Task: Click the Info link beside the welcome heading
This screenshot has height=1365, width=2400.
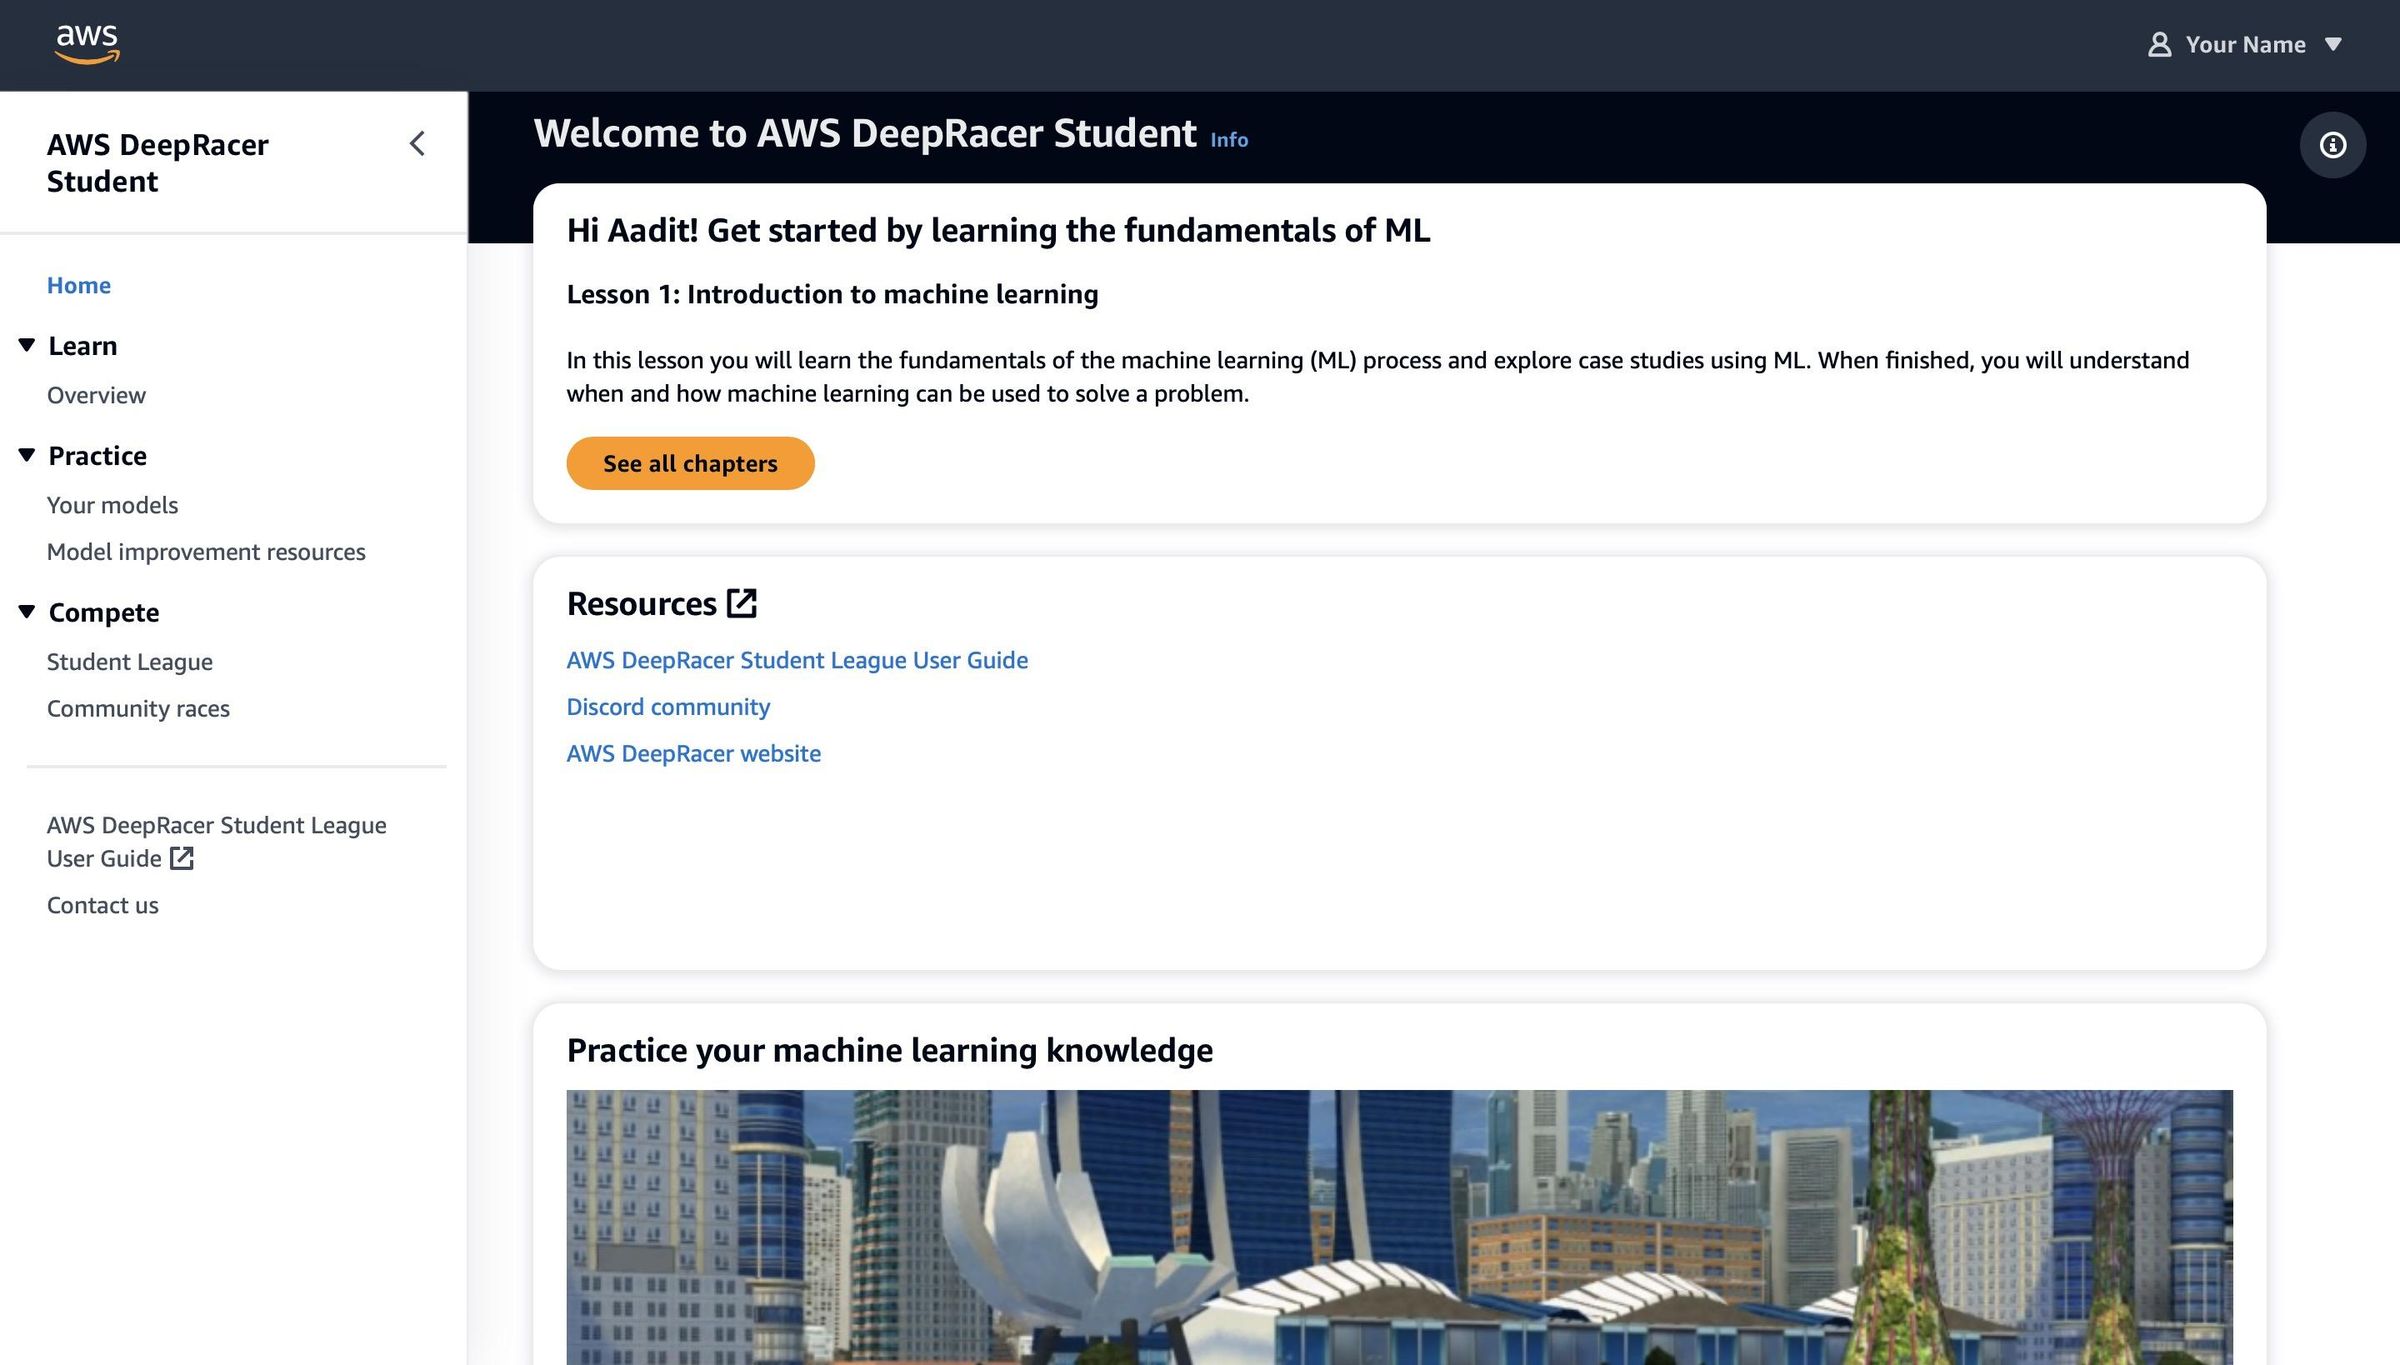Action: 1229,140
